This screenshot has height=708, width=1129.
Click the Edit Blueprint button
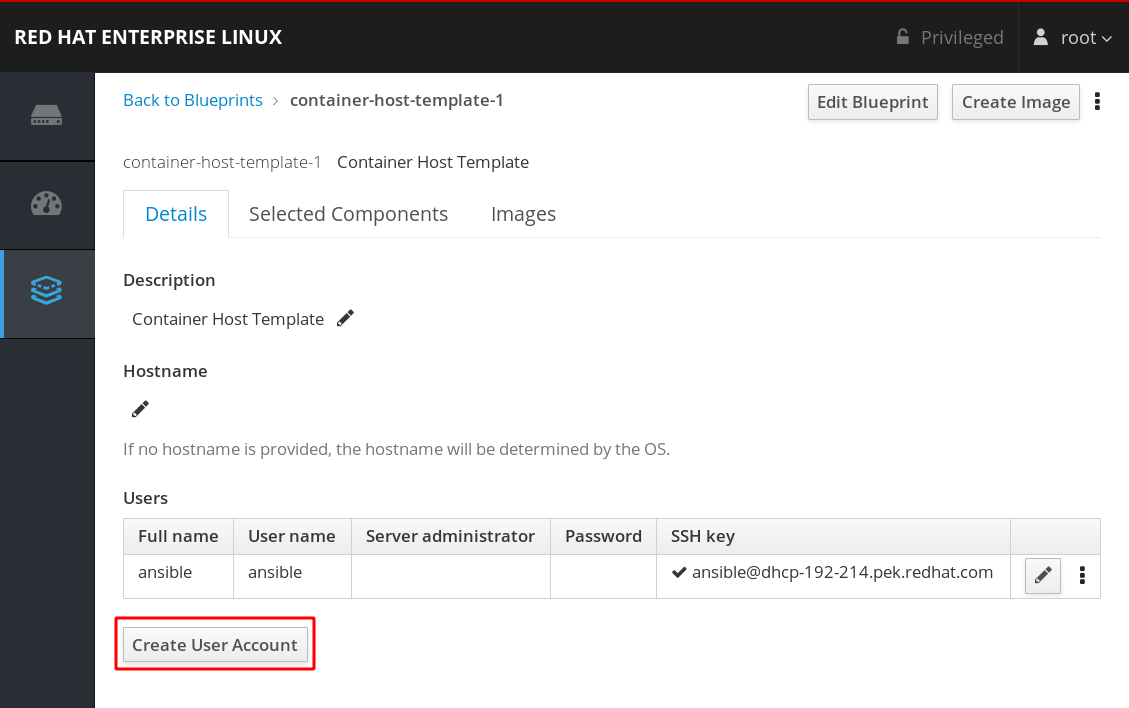(x=872, y=102)
